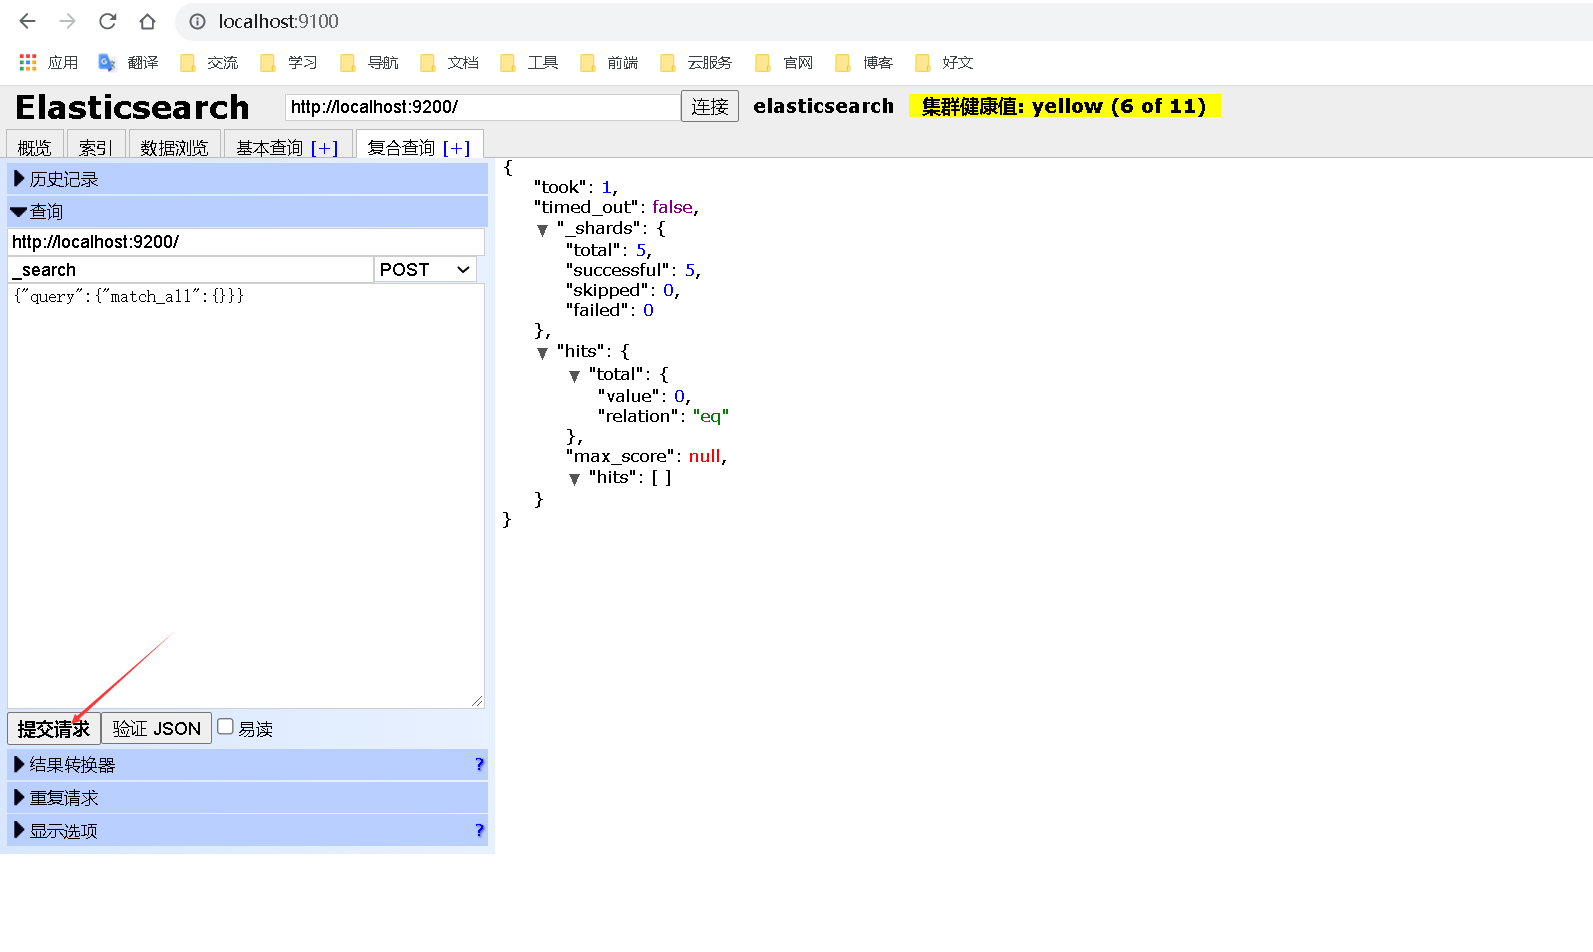
Task: Go back using the browser back arrow
Action: pos(27,21)
